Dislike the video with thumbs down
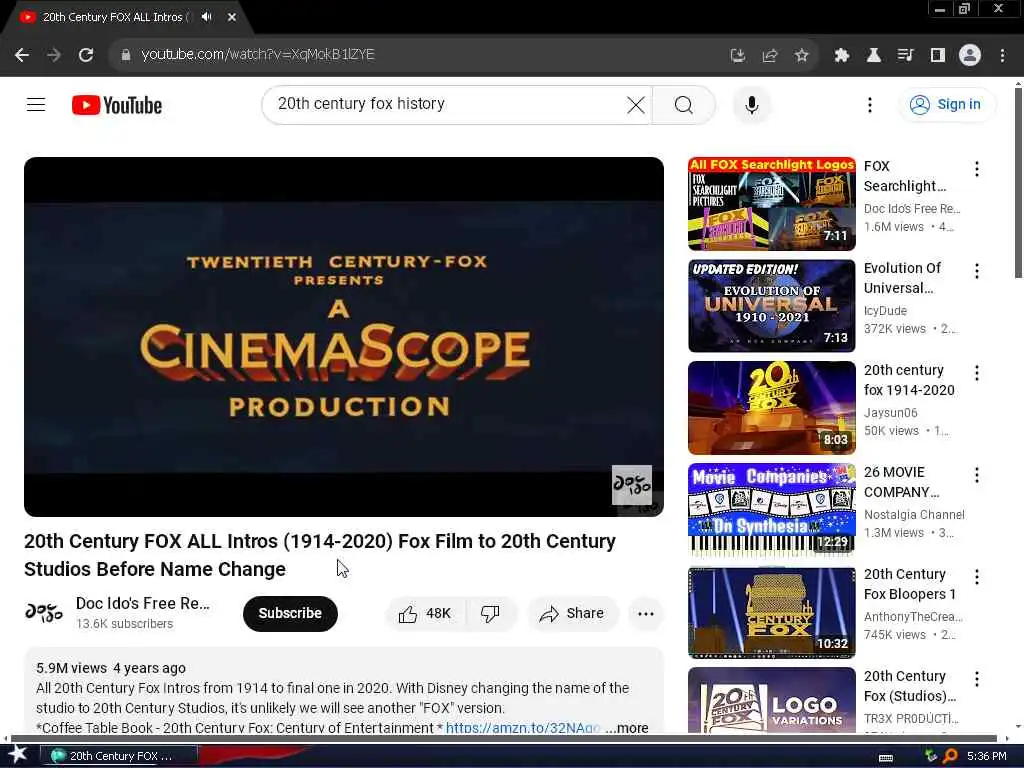The width and height of the screenshot is (1024, 768). click(x=490, y=613)
